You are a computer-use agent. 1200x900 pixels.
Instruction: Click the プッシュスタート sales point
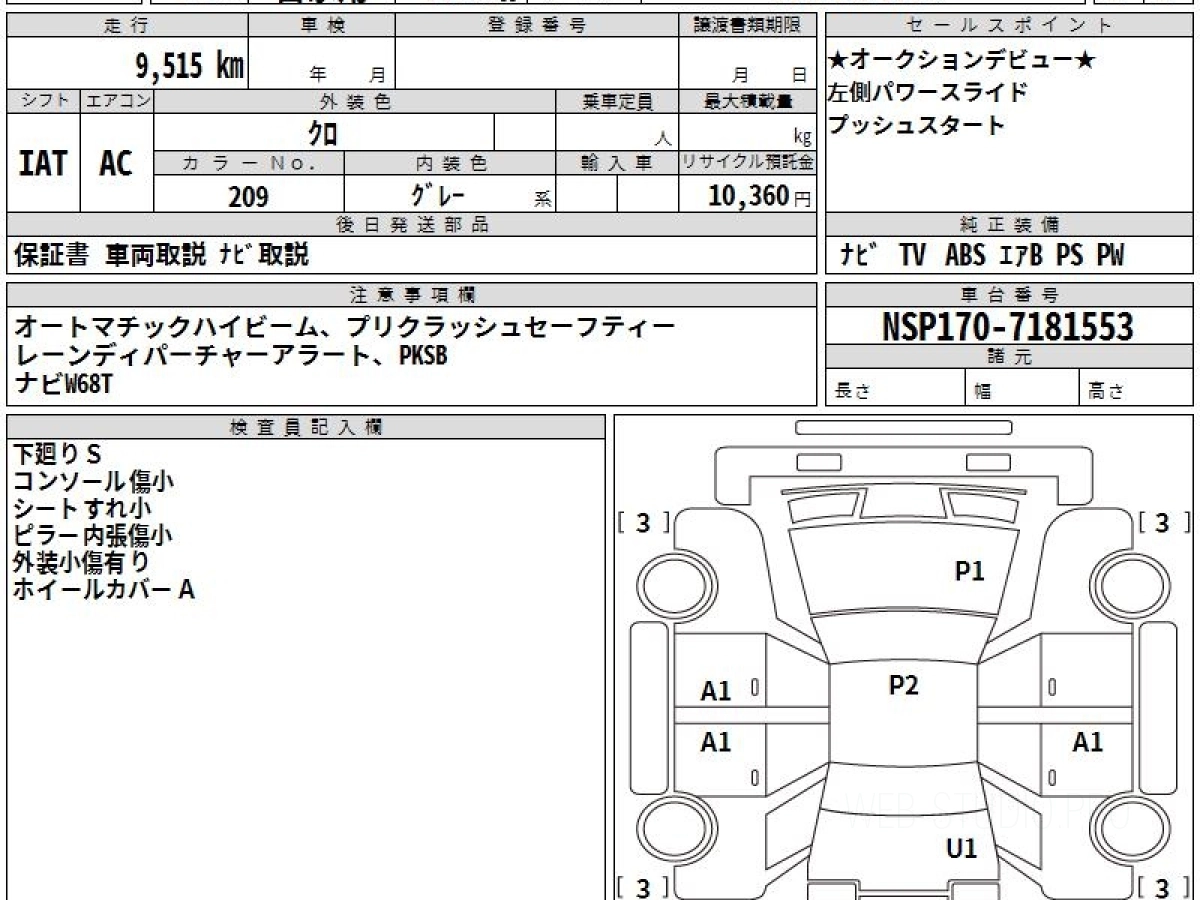[x=916, y=125]
